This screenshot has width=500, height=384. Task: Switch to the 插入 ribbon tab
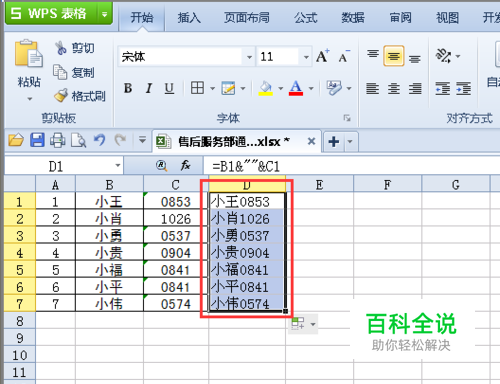point(189,17)
